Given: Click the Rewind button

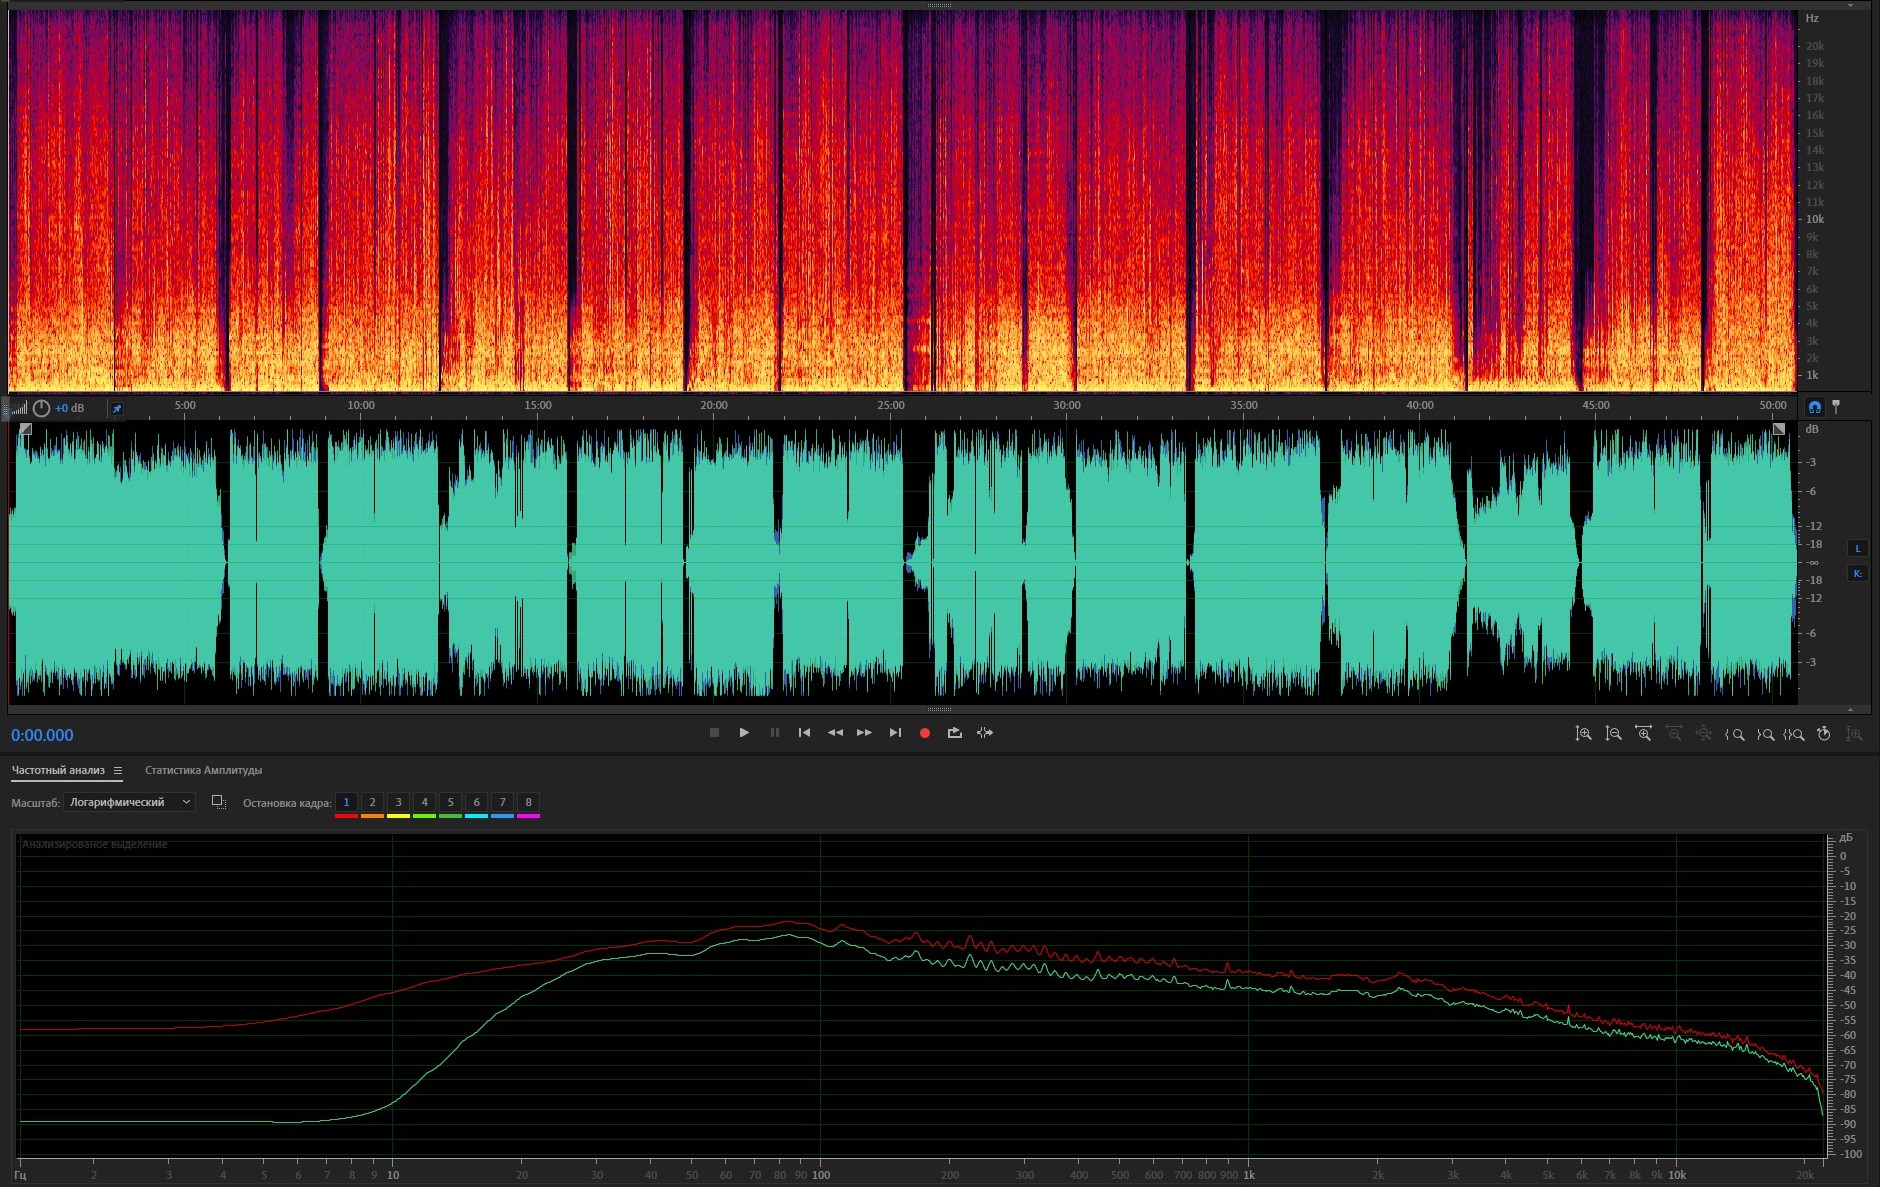Looking at the screenshot, I should [x=835, y=733].
